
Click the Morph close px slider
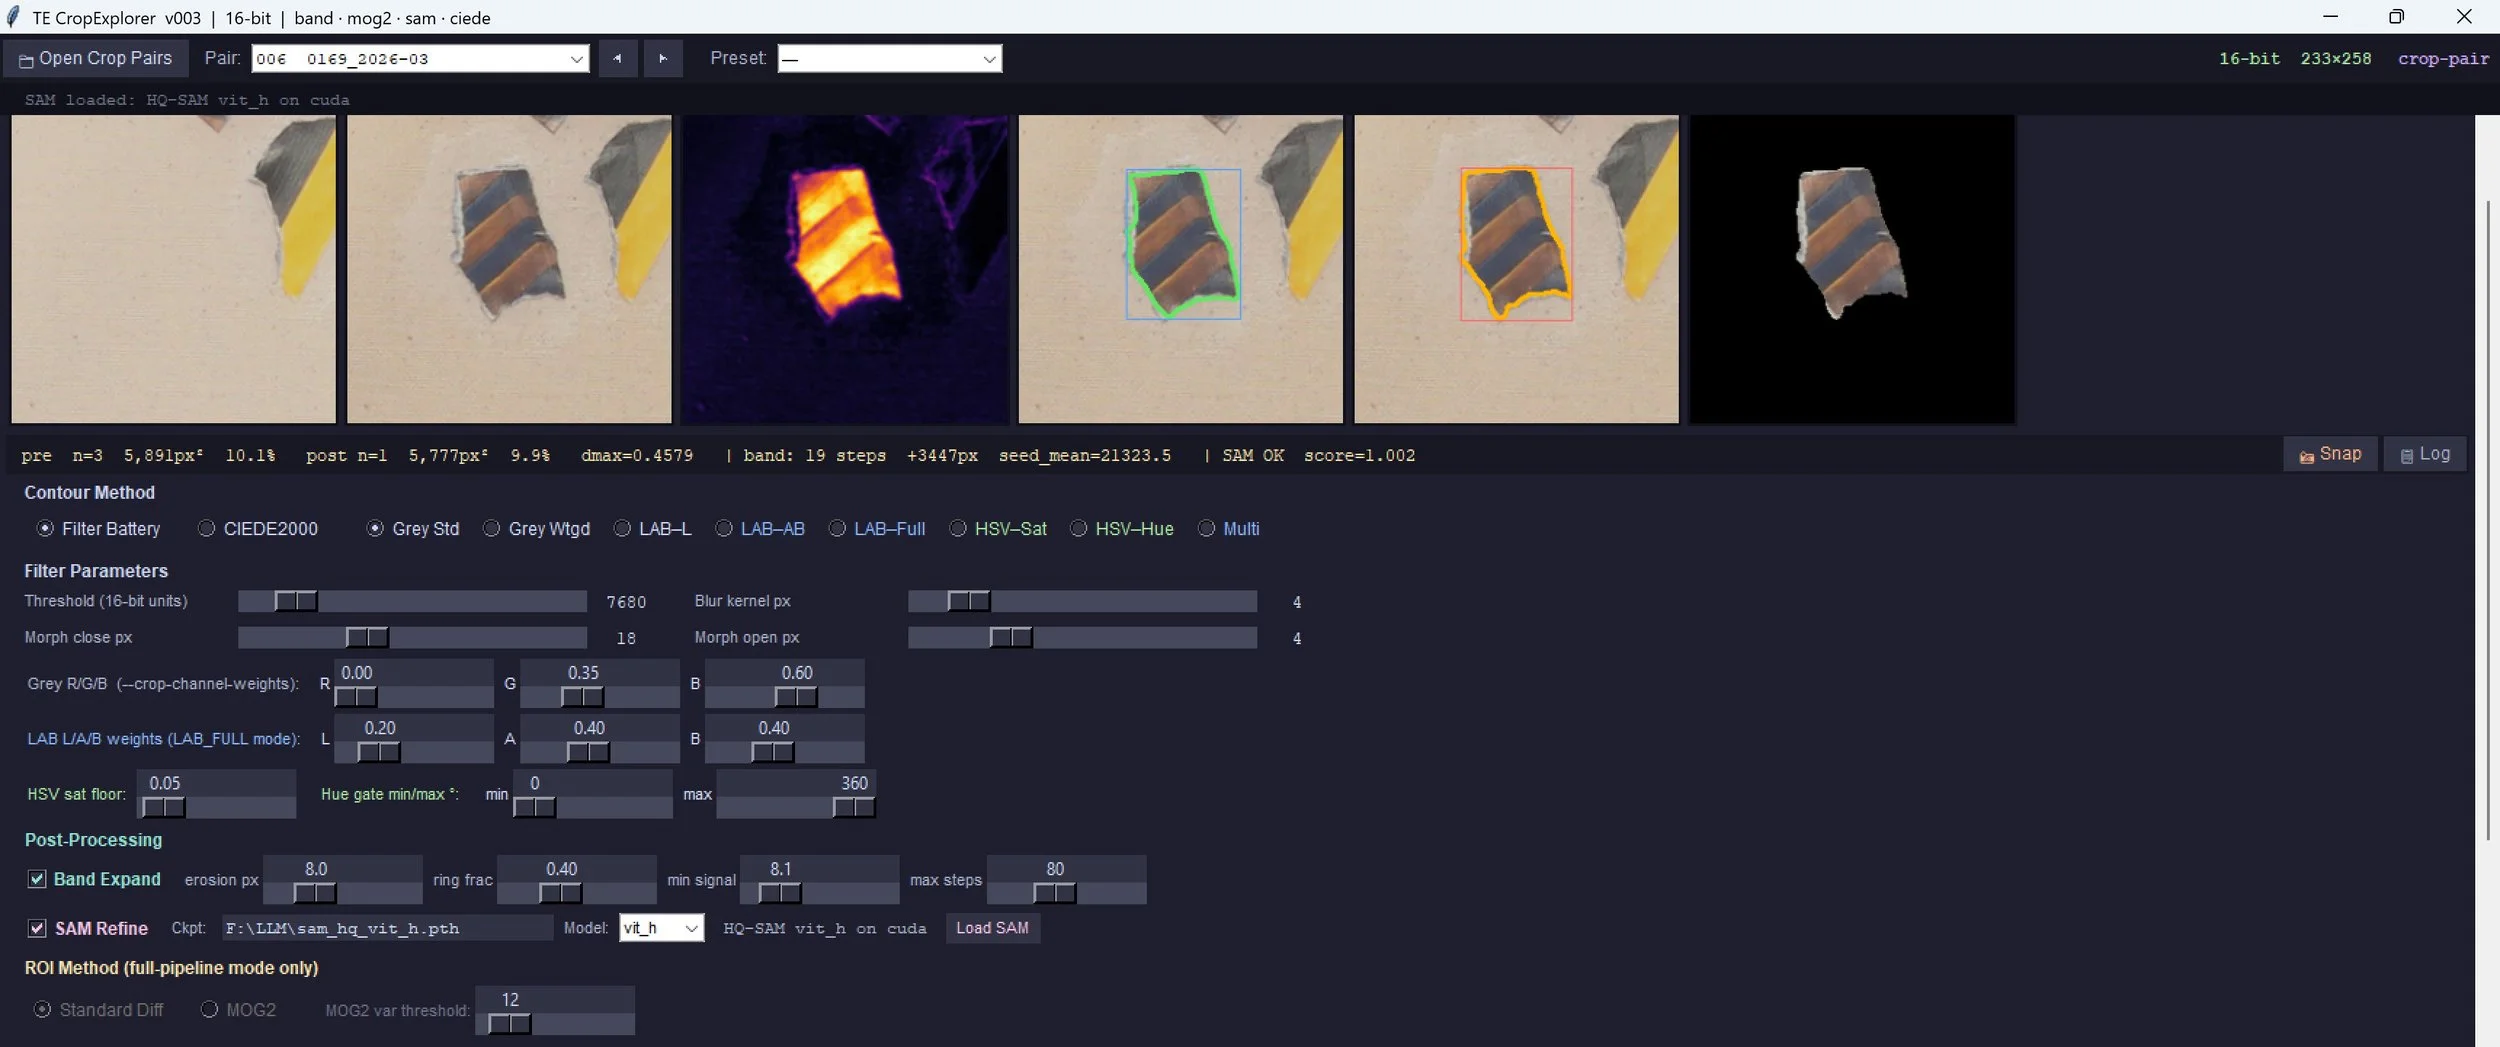(x=412, y=637)
